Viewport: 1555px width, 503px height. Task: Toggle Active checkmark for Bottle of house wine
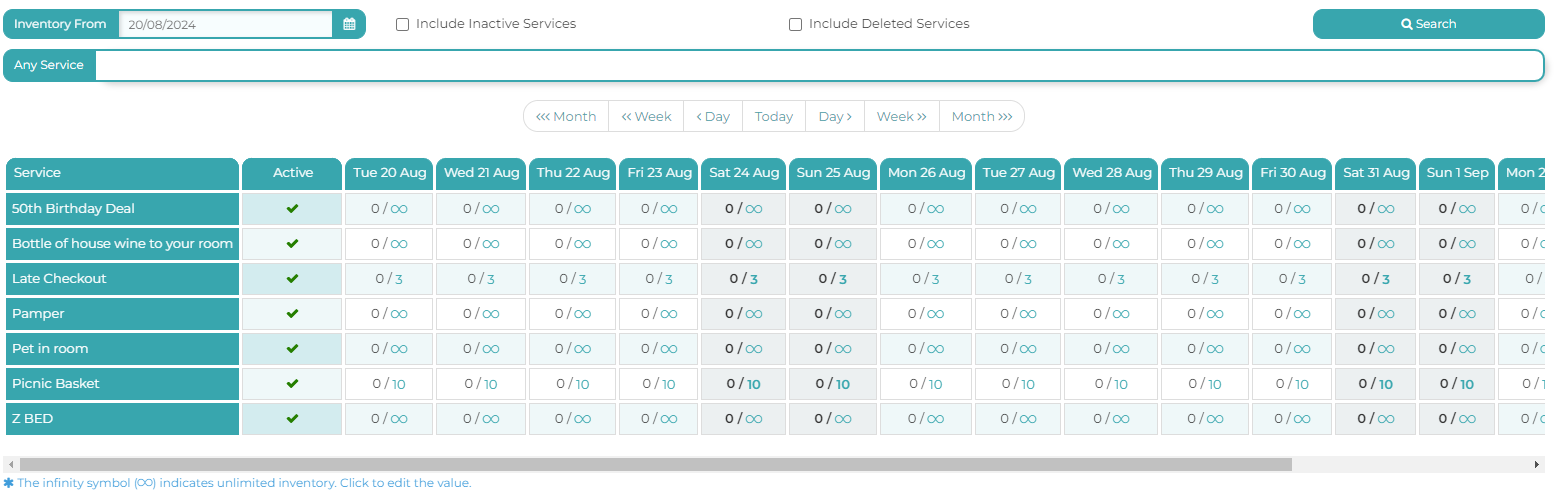click(293, 244)
